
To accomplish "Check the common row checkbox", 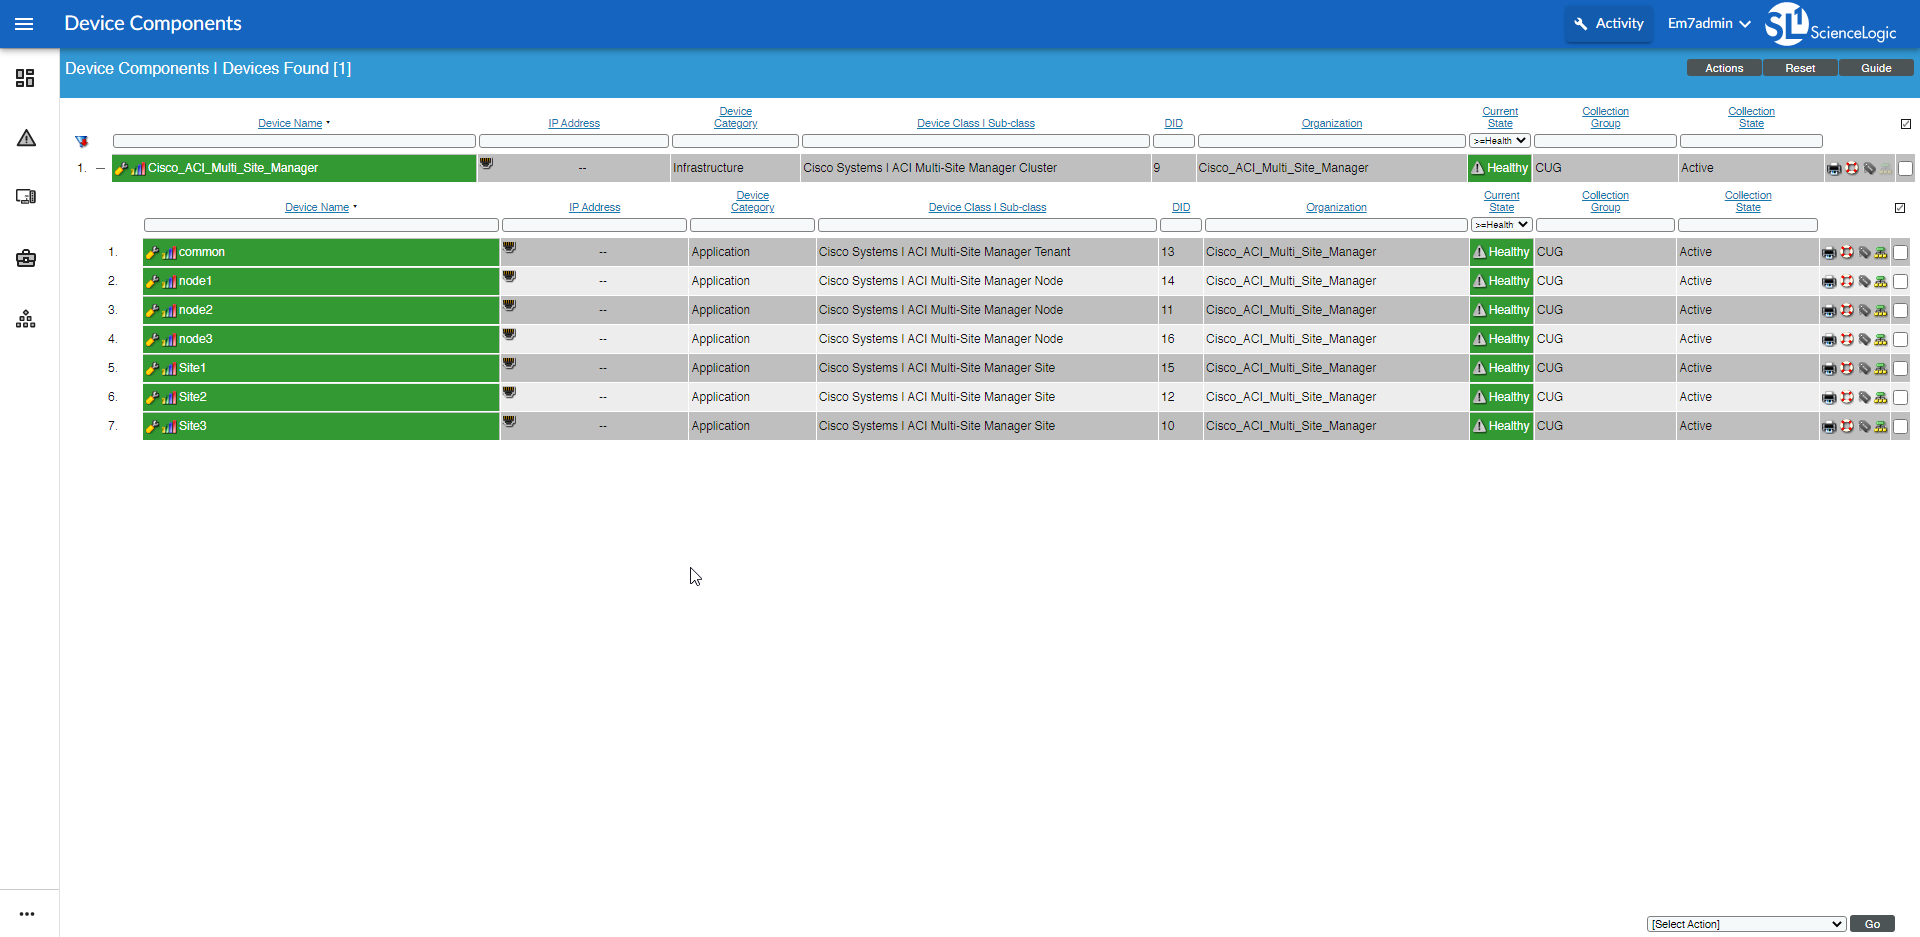I will (1901, 253).
